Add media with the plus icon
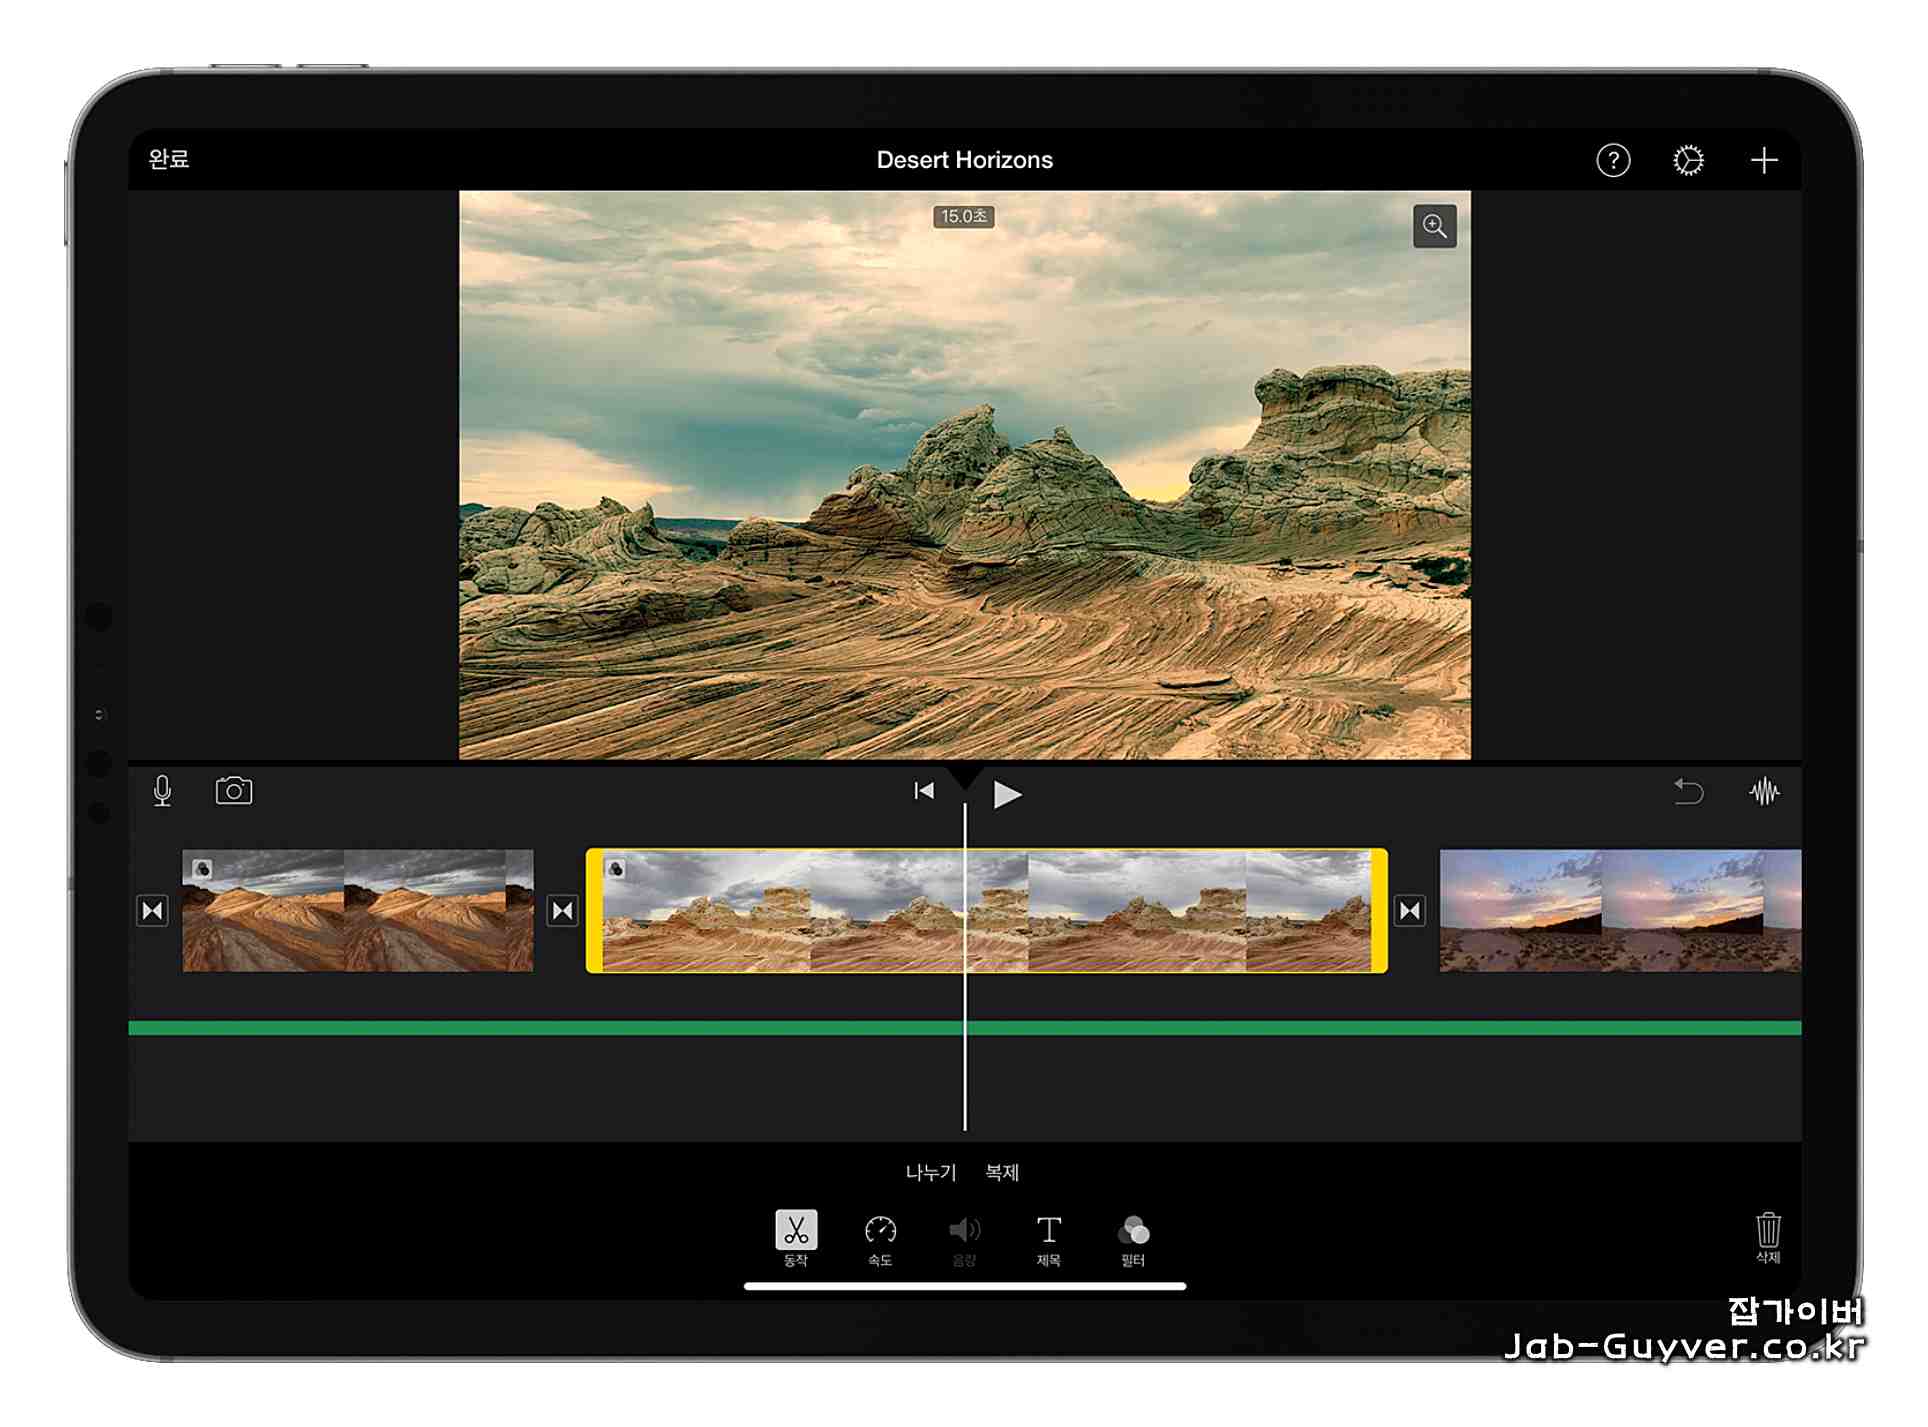The height and width of the screenshot is (1427, 1928). pyautogui.click(x=1764, y=160)
